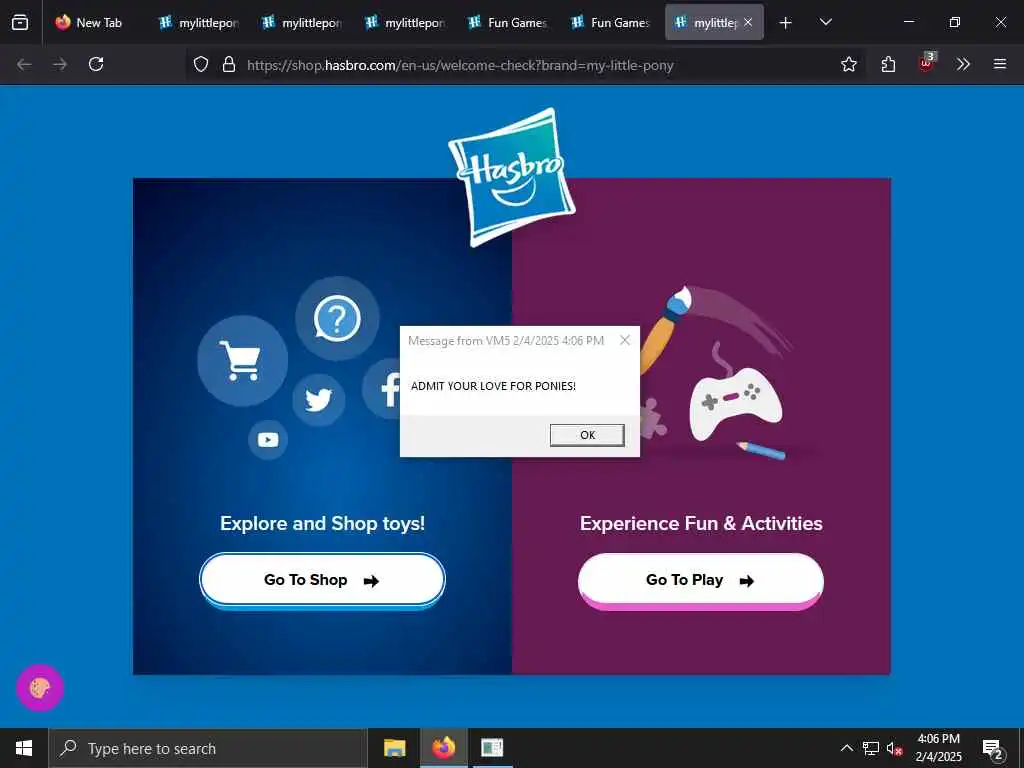Image resolution: width=1024 pixels, height=768 pixels.
Task: Show hidden system tray icons
Action: 846,748
